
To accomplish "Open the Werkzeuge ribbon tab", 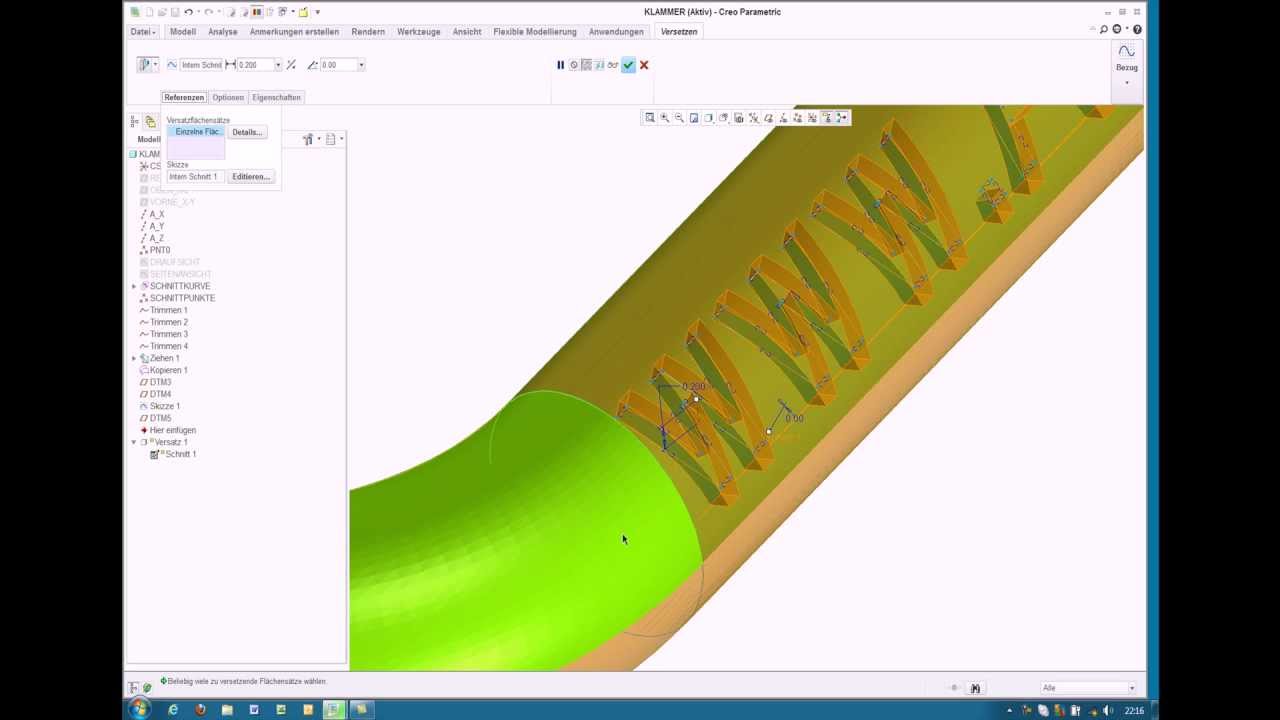I will [419, 32].
